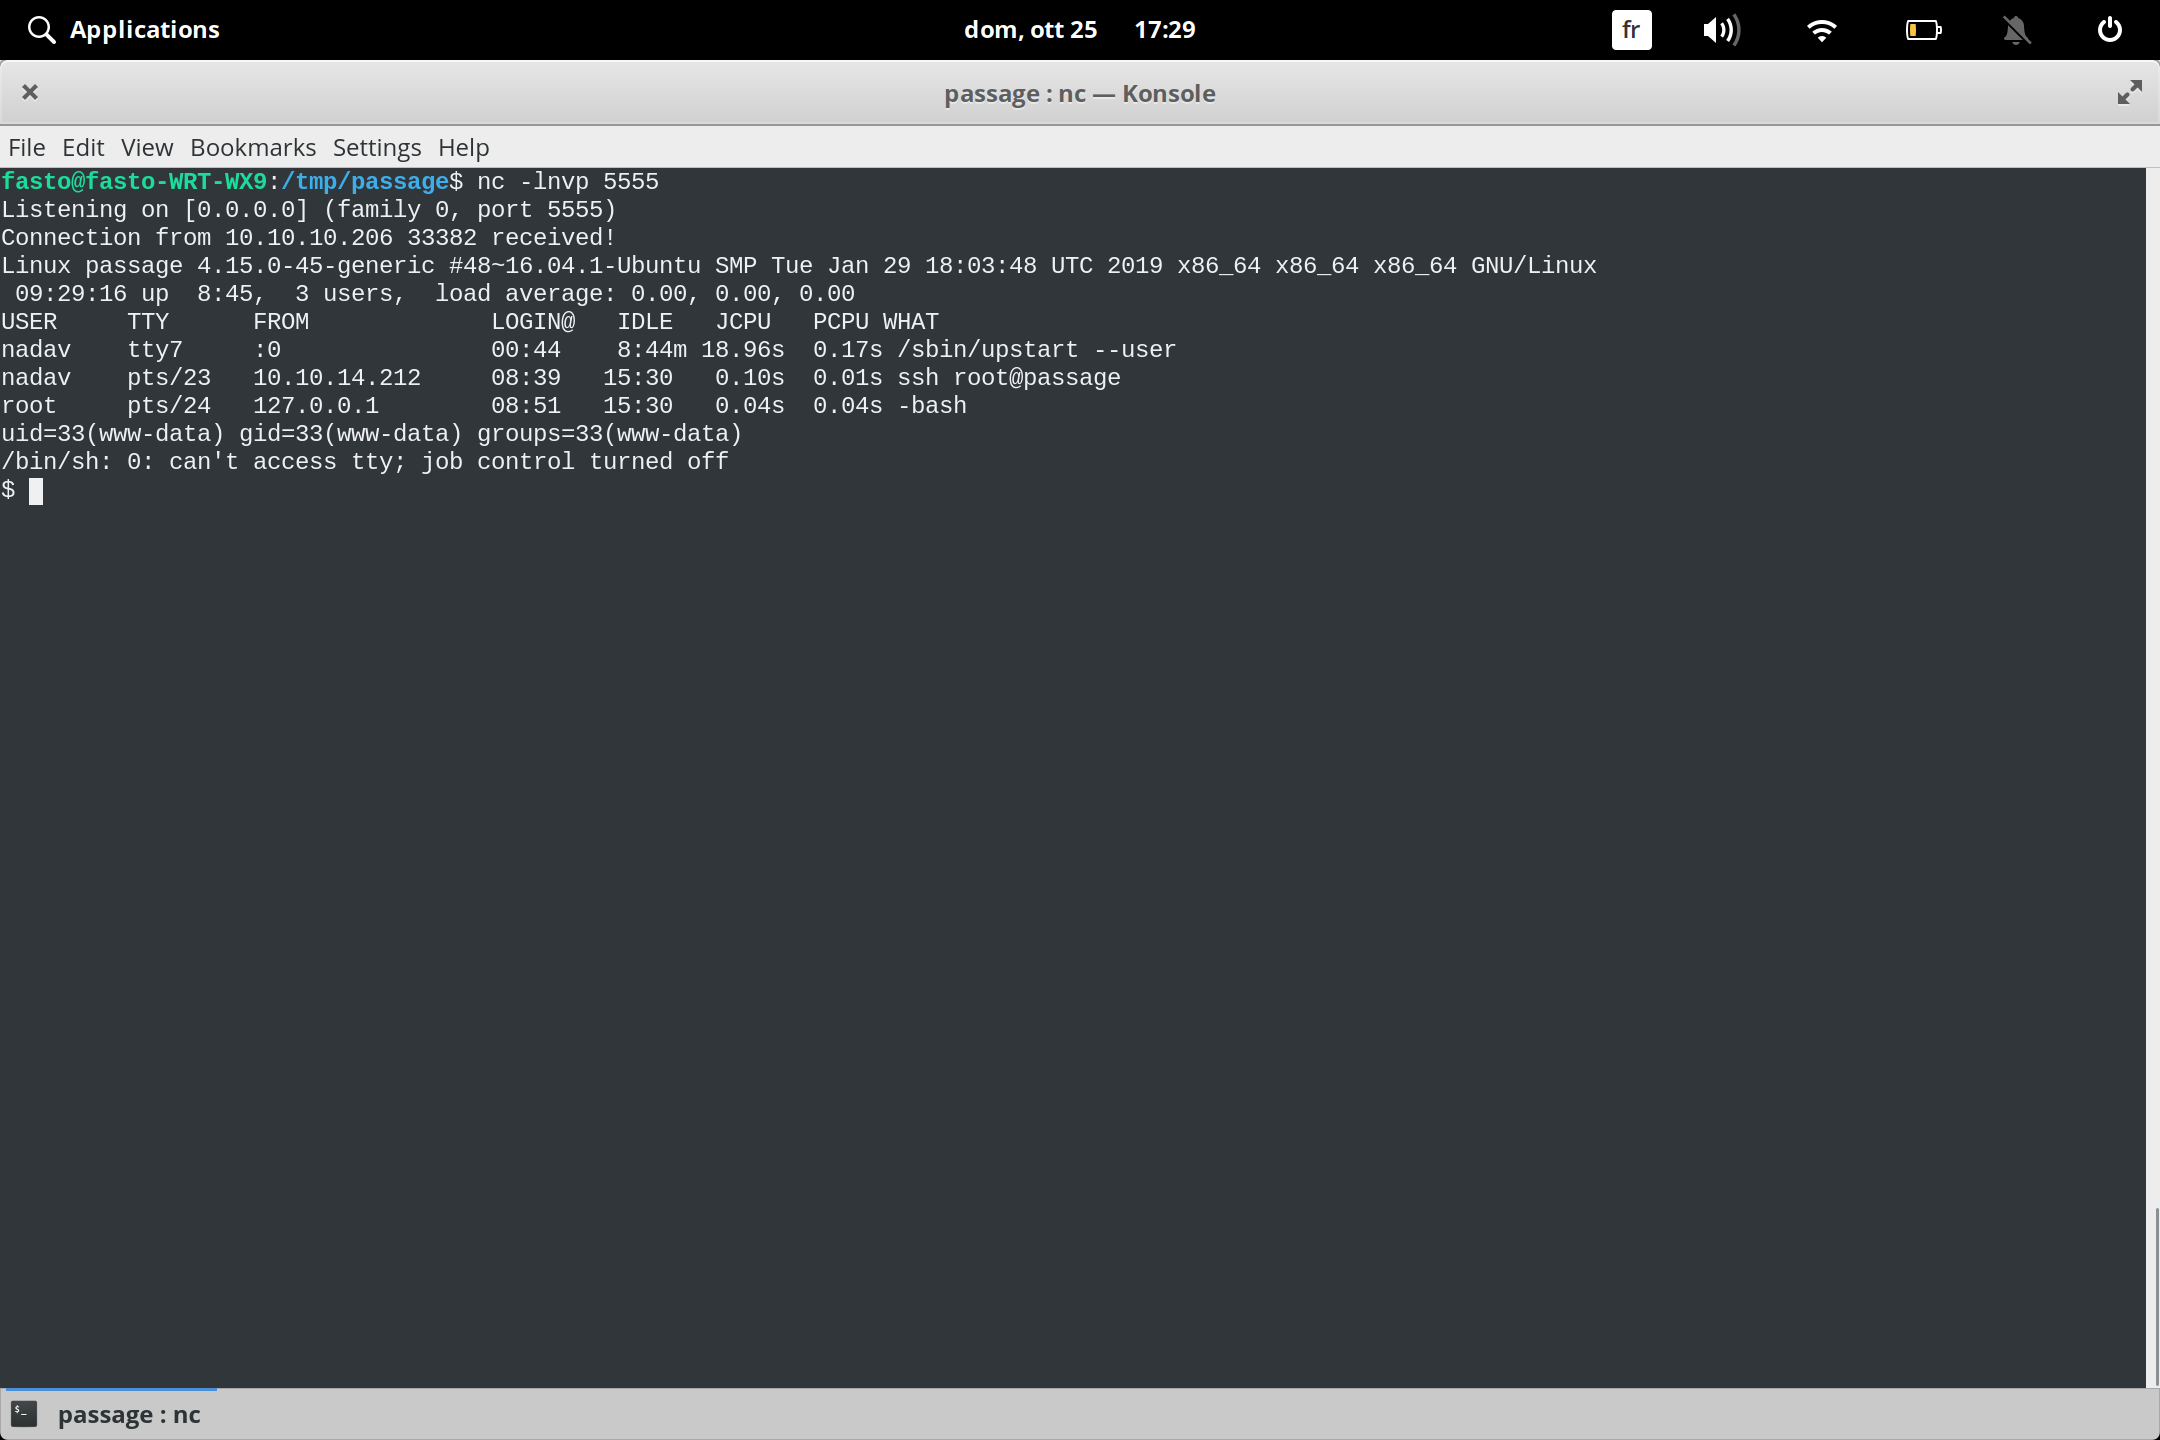Open the View menu
Viewport: 2160px width, 1440px height.
(146, 147)
